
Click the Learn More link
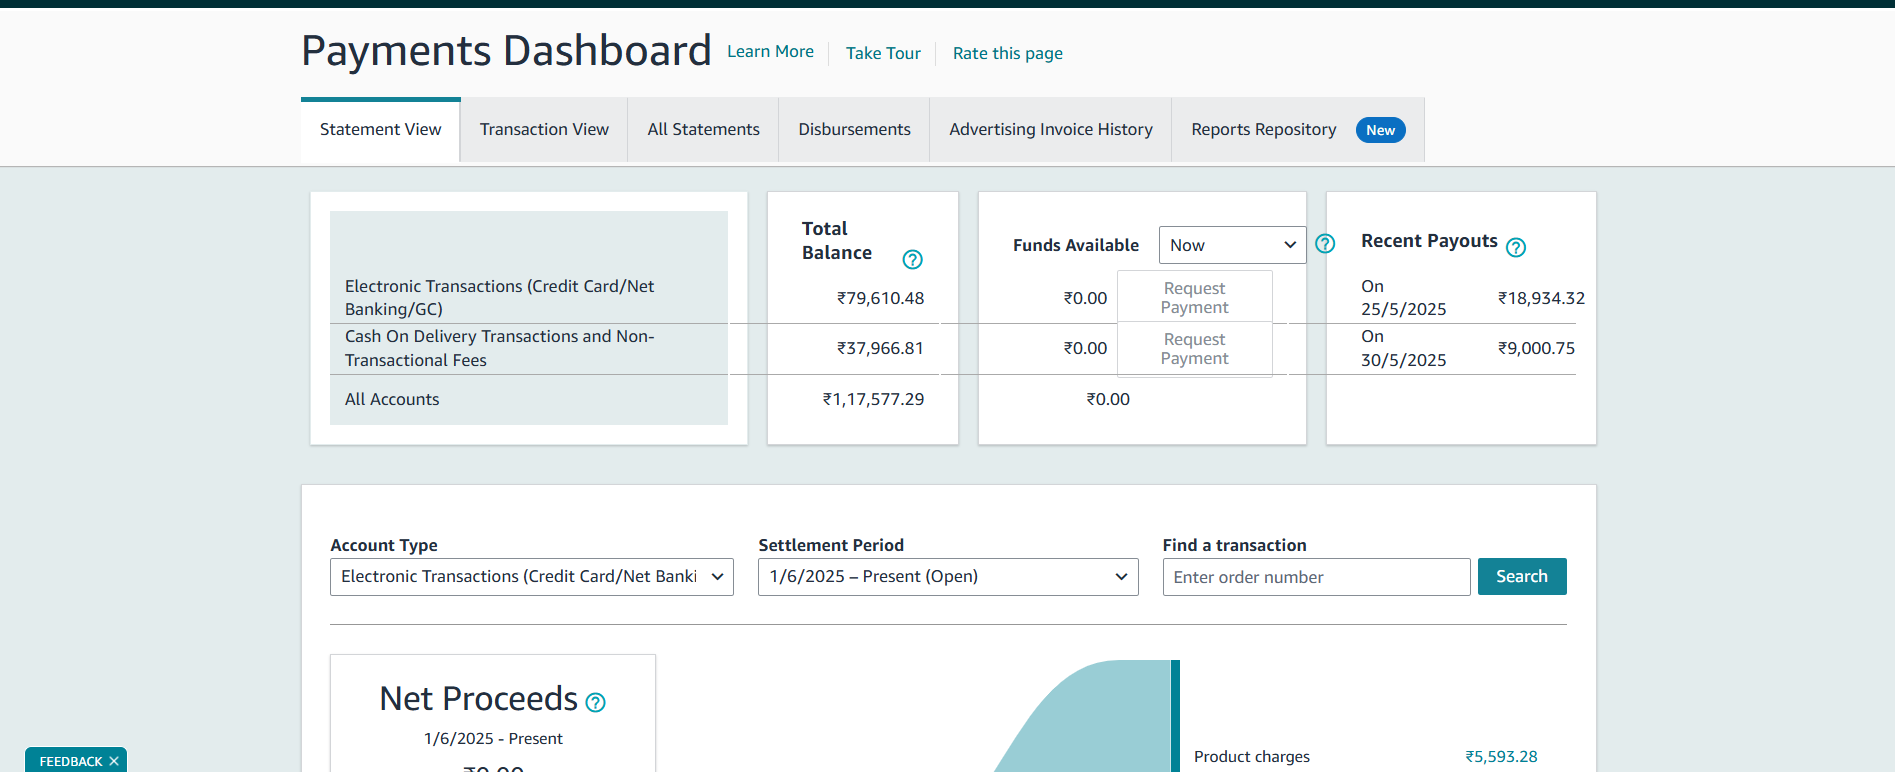pos(770,52)
